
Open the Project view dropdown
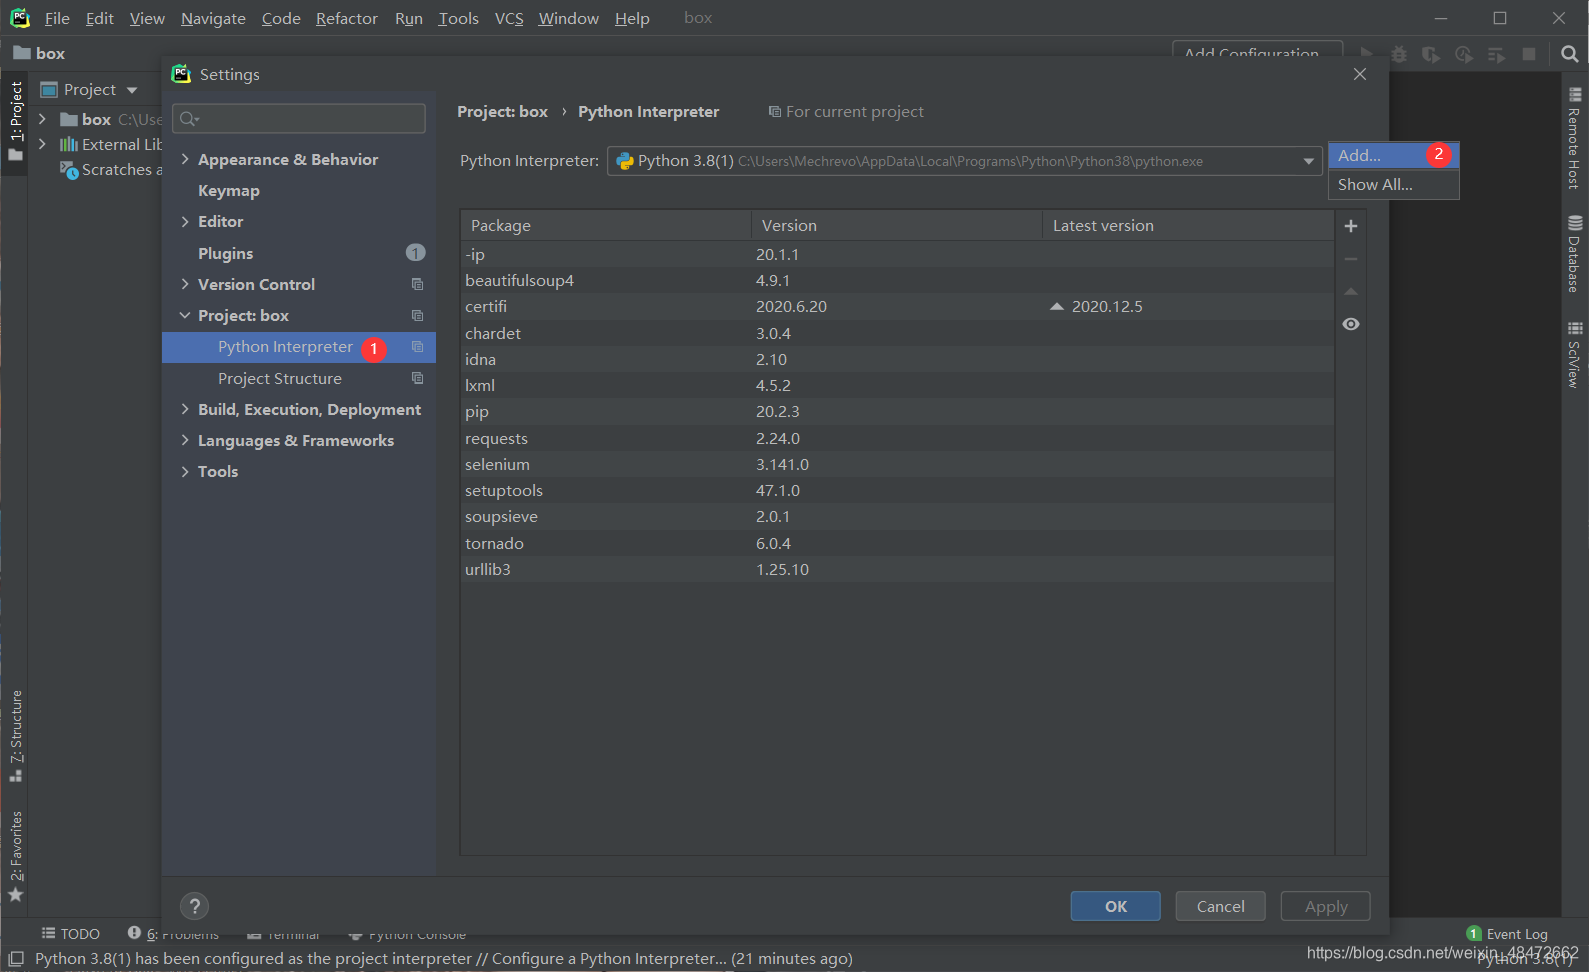pos(132,90)
